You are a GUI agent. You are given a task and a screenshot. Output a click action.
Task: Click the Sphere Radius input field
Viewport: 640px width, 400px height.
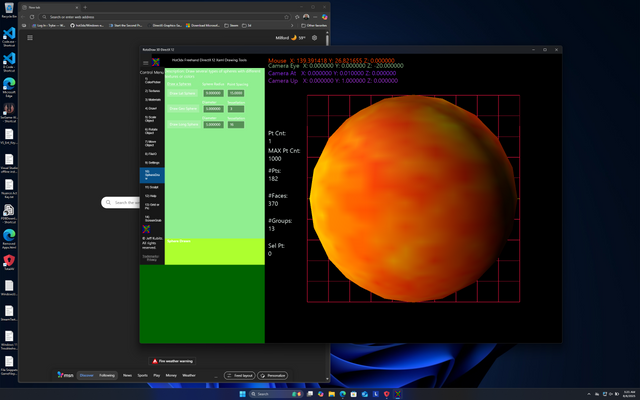click(213, 93)
